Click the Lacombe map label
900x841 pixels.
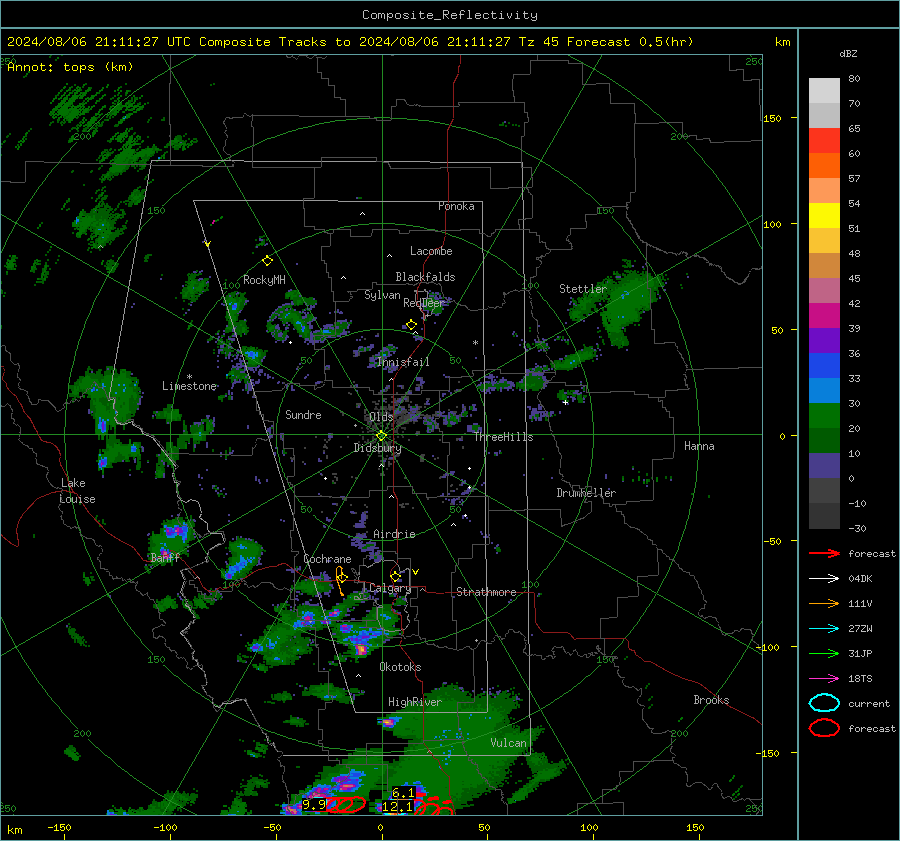[431, 251]
